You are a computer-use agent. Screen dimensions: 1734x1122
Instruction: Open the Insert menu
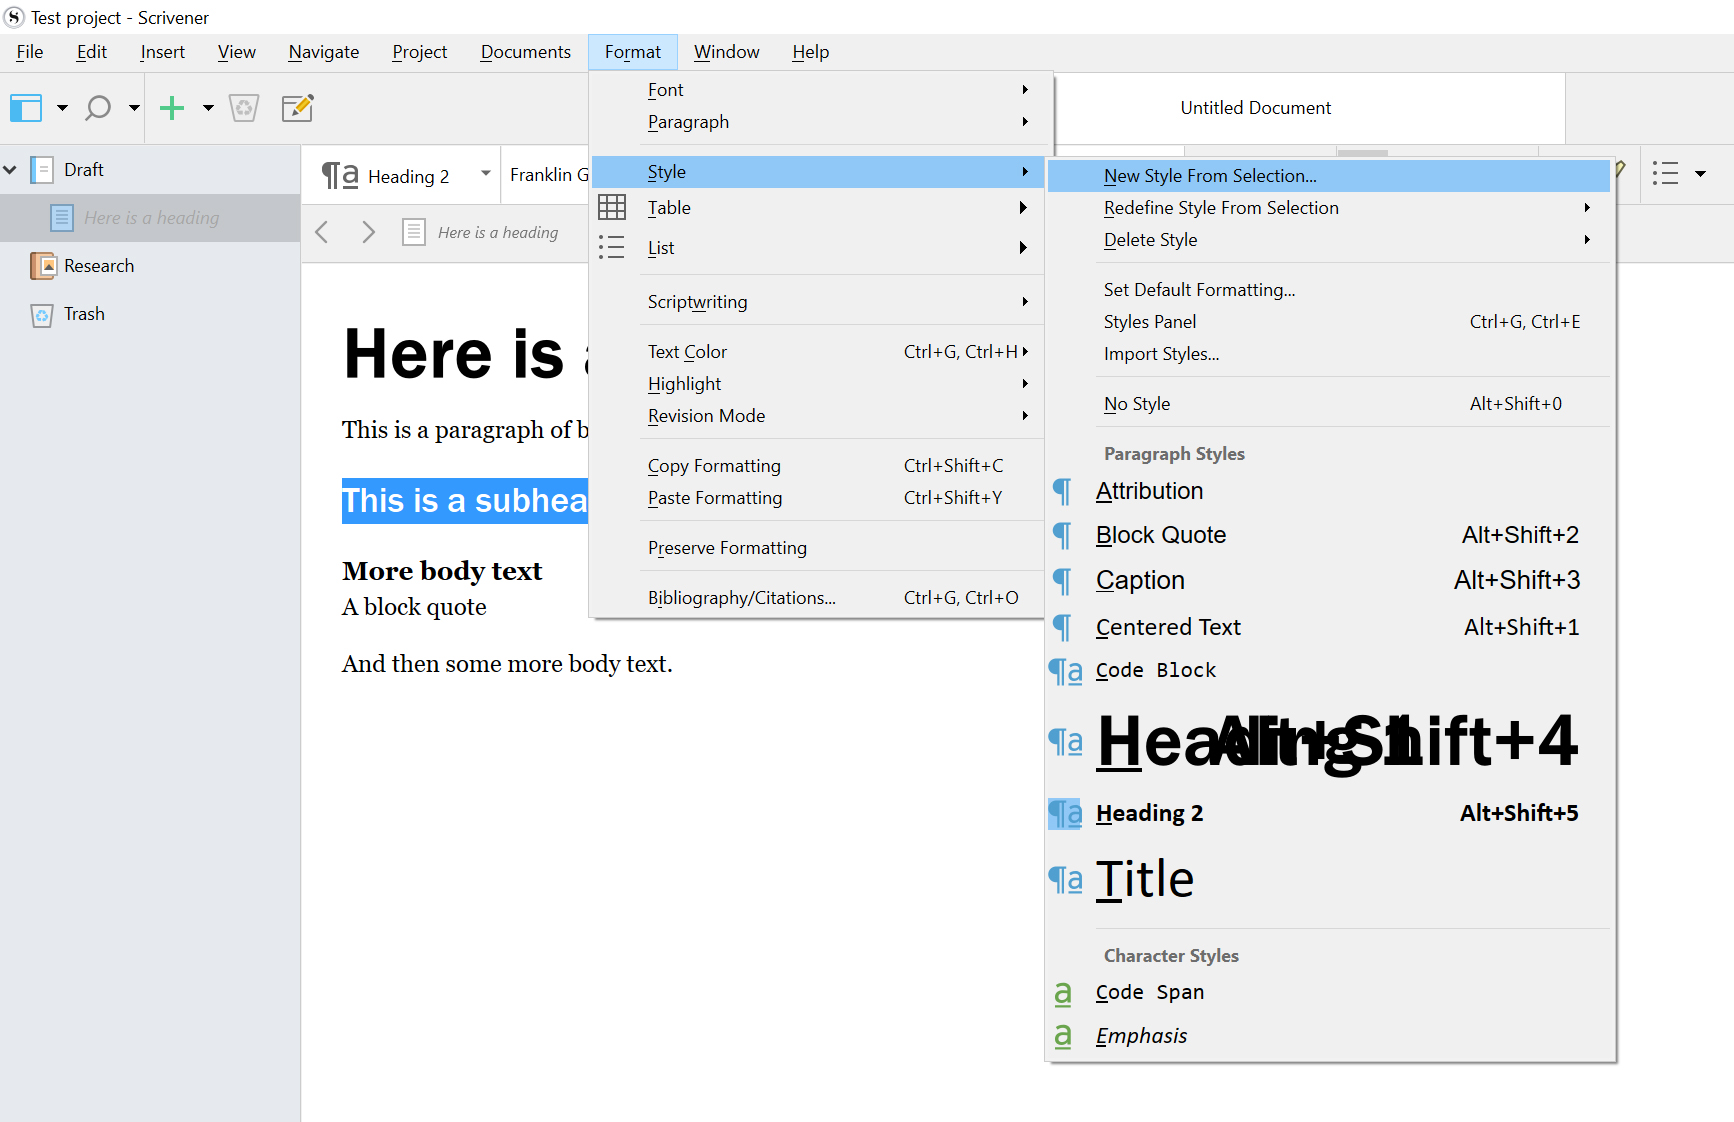162,52
